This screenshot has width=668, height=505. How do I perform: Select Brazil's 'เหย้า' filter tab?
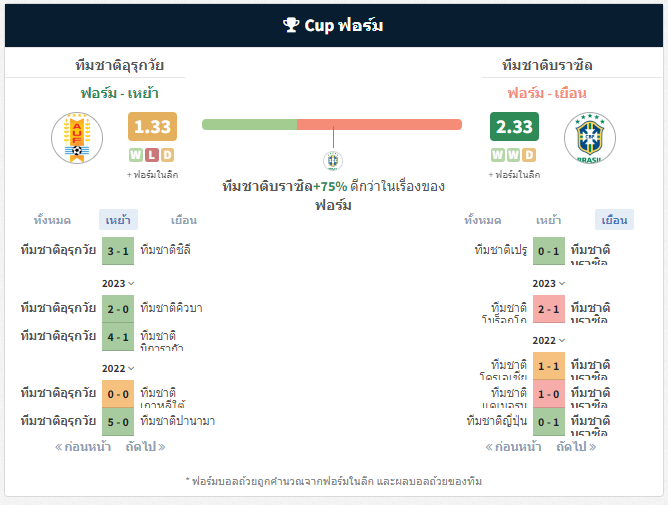point(548,220)
